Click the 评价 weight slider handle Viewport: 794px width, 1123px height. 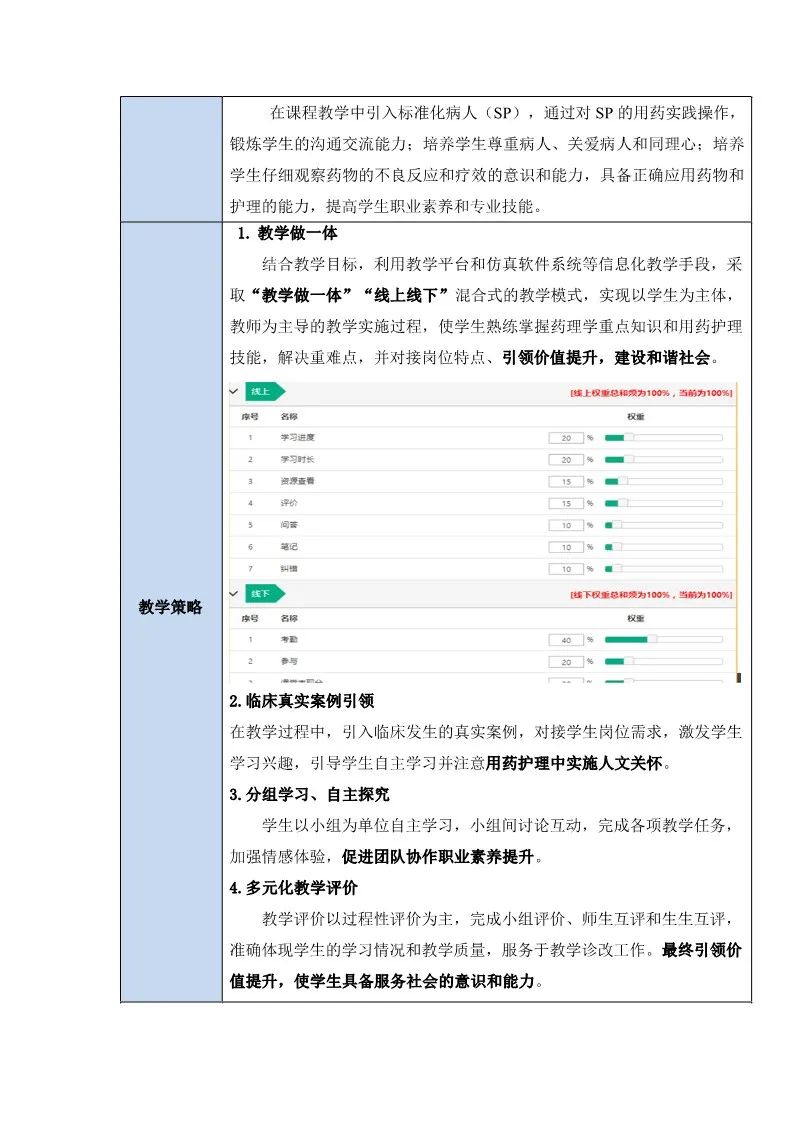pos(623,504)
